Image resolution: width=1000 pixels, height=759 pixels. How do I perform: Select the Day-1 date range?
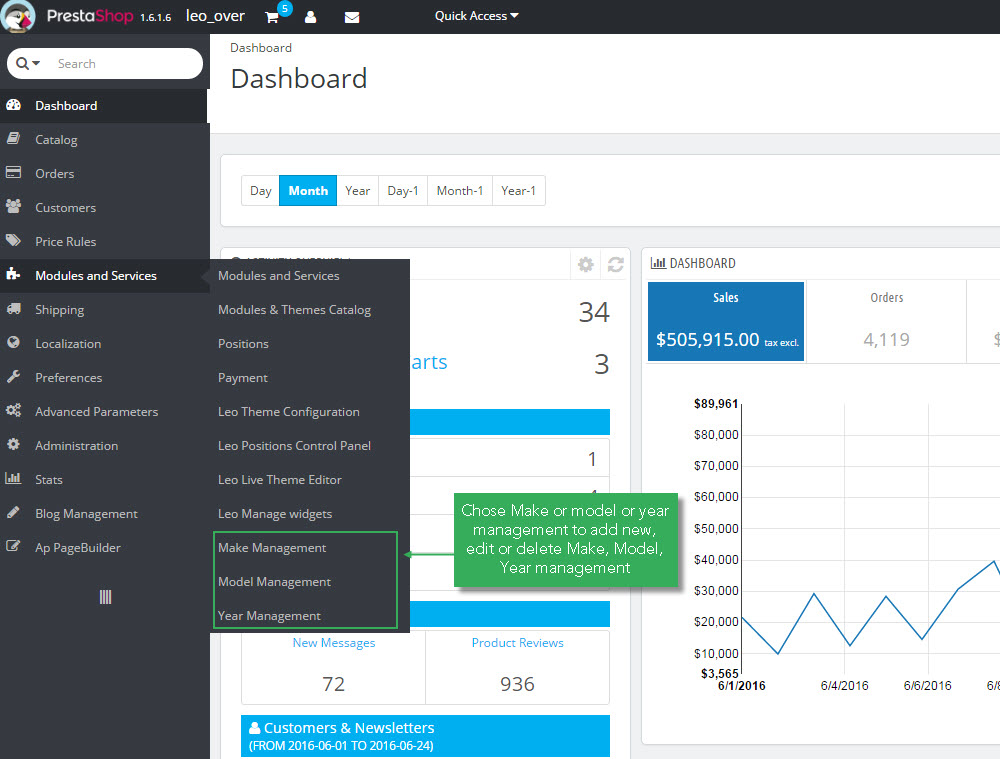403,191
